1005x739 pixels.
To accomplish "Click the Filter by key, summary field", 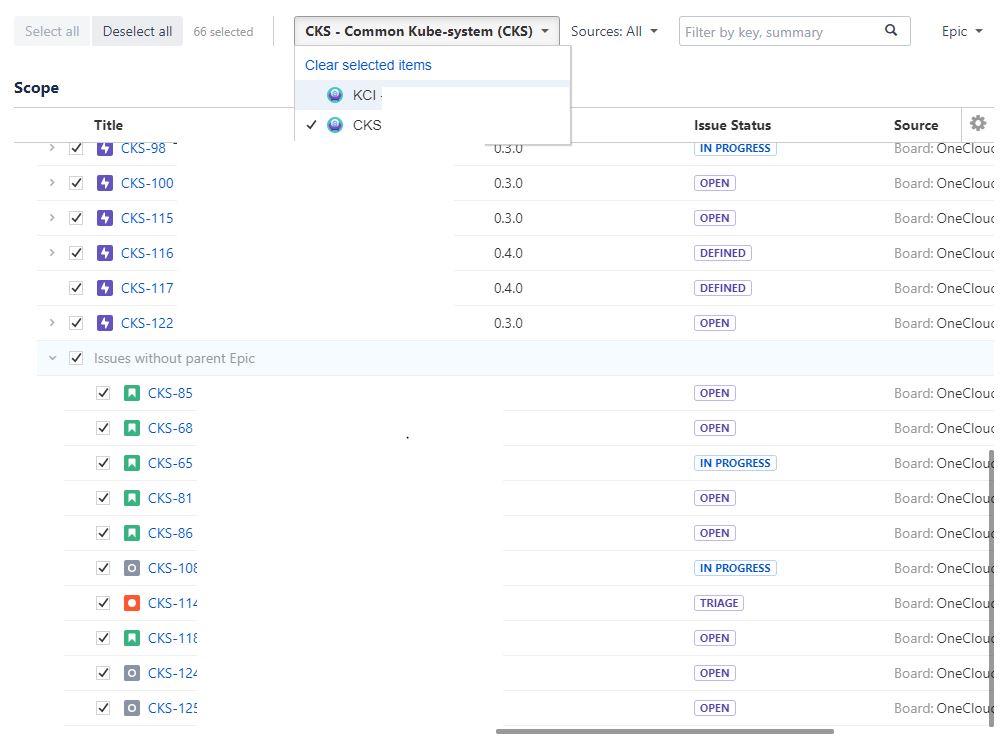I will [x=782, y=31].
